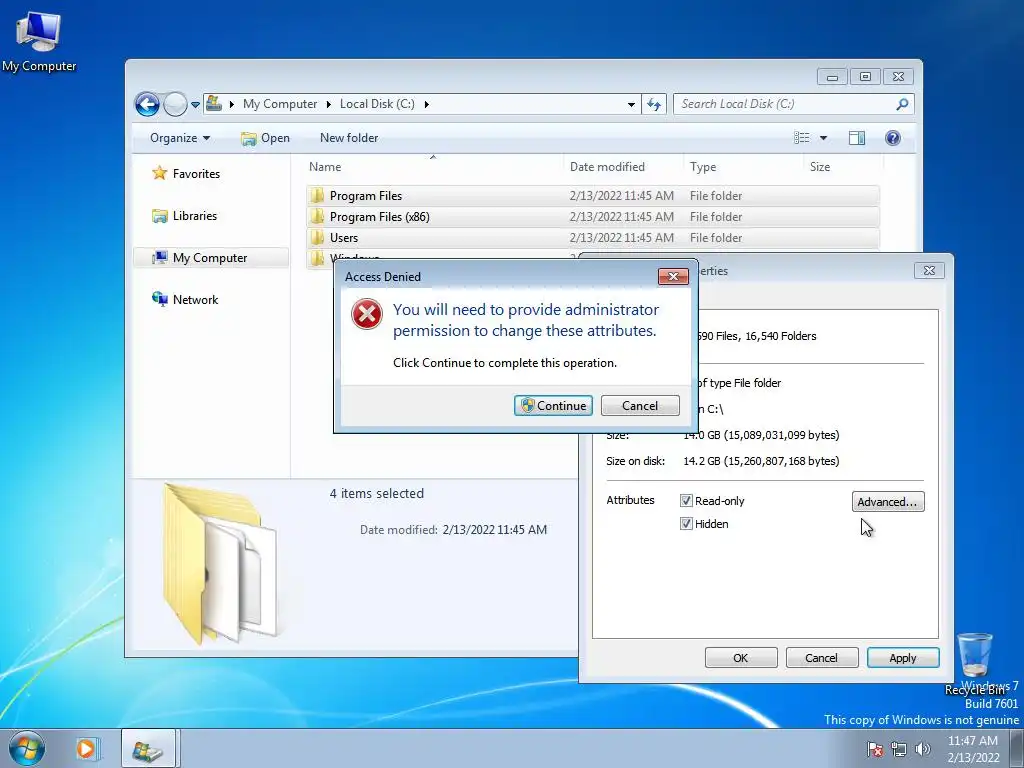Click the magnifier icon in search box

click(903, 104)
